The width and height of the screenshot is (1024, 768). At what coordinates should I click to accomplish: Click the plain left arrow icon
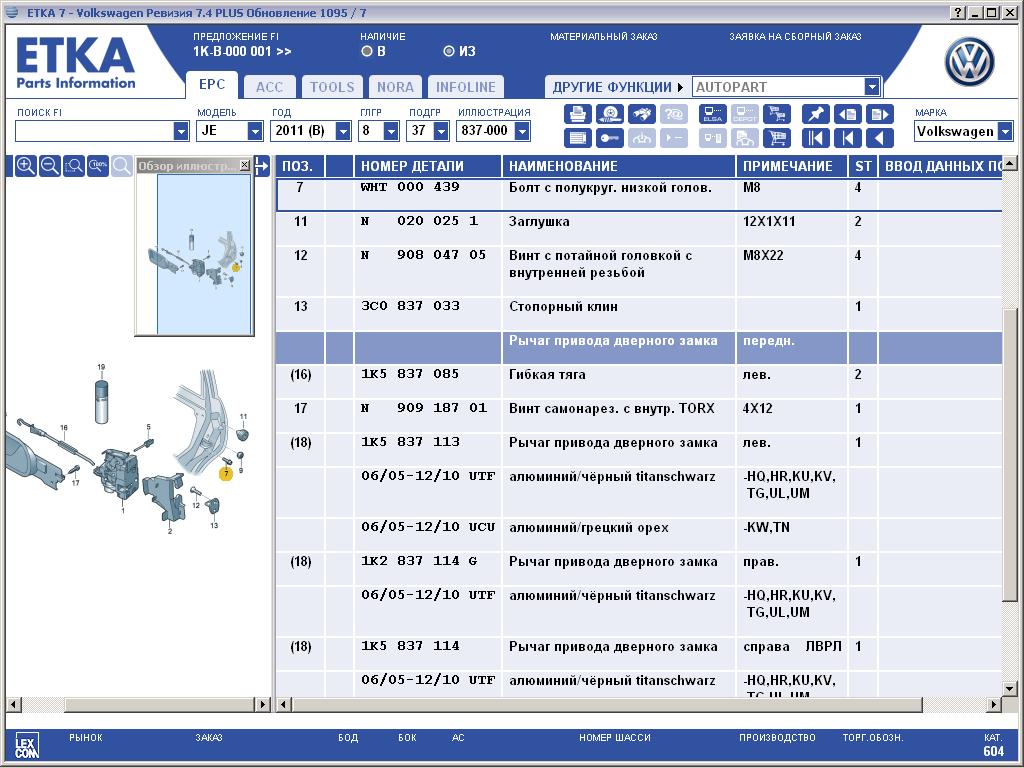tap(880, 138)
